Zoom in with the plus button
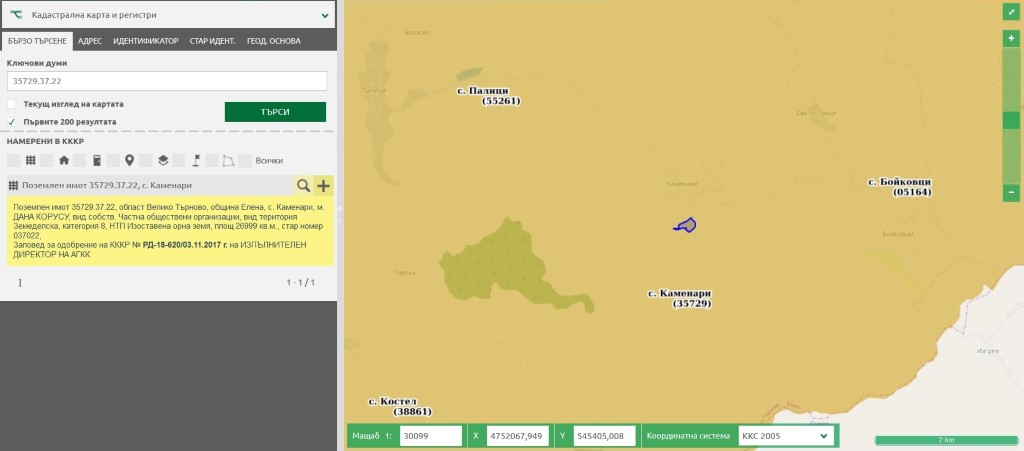1024x451 pixels. [x=1011, y=38]
